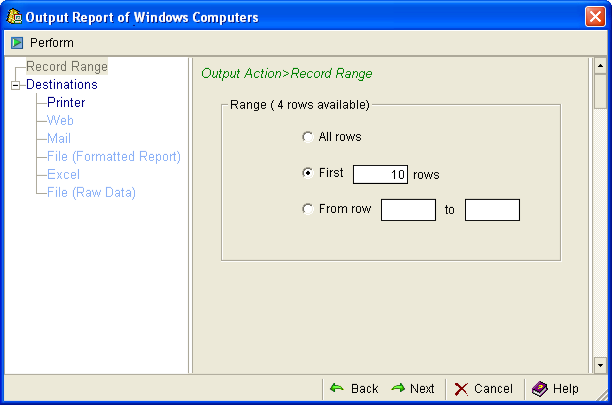Open the Printer destination
The height and width of the screenshot is (405, 612).
click(66, 102)
